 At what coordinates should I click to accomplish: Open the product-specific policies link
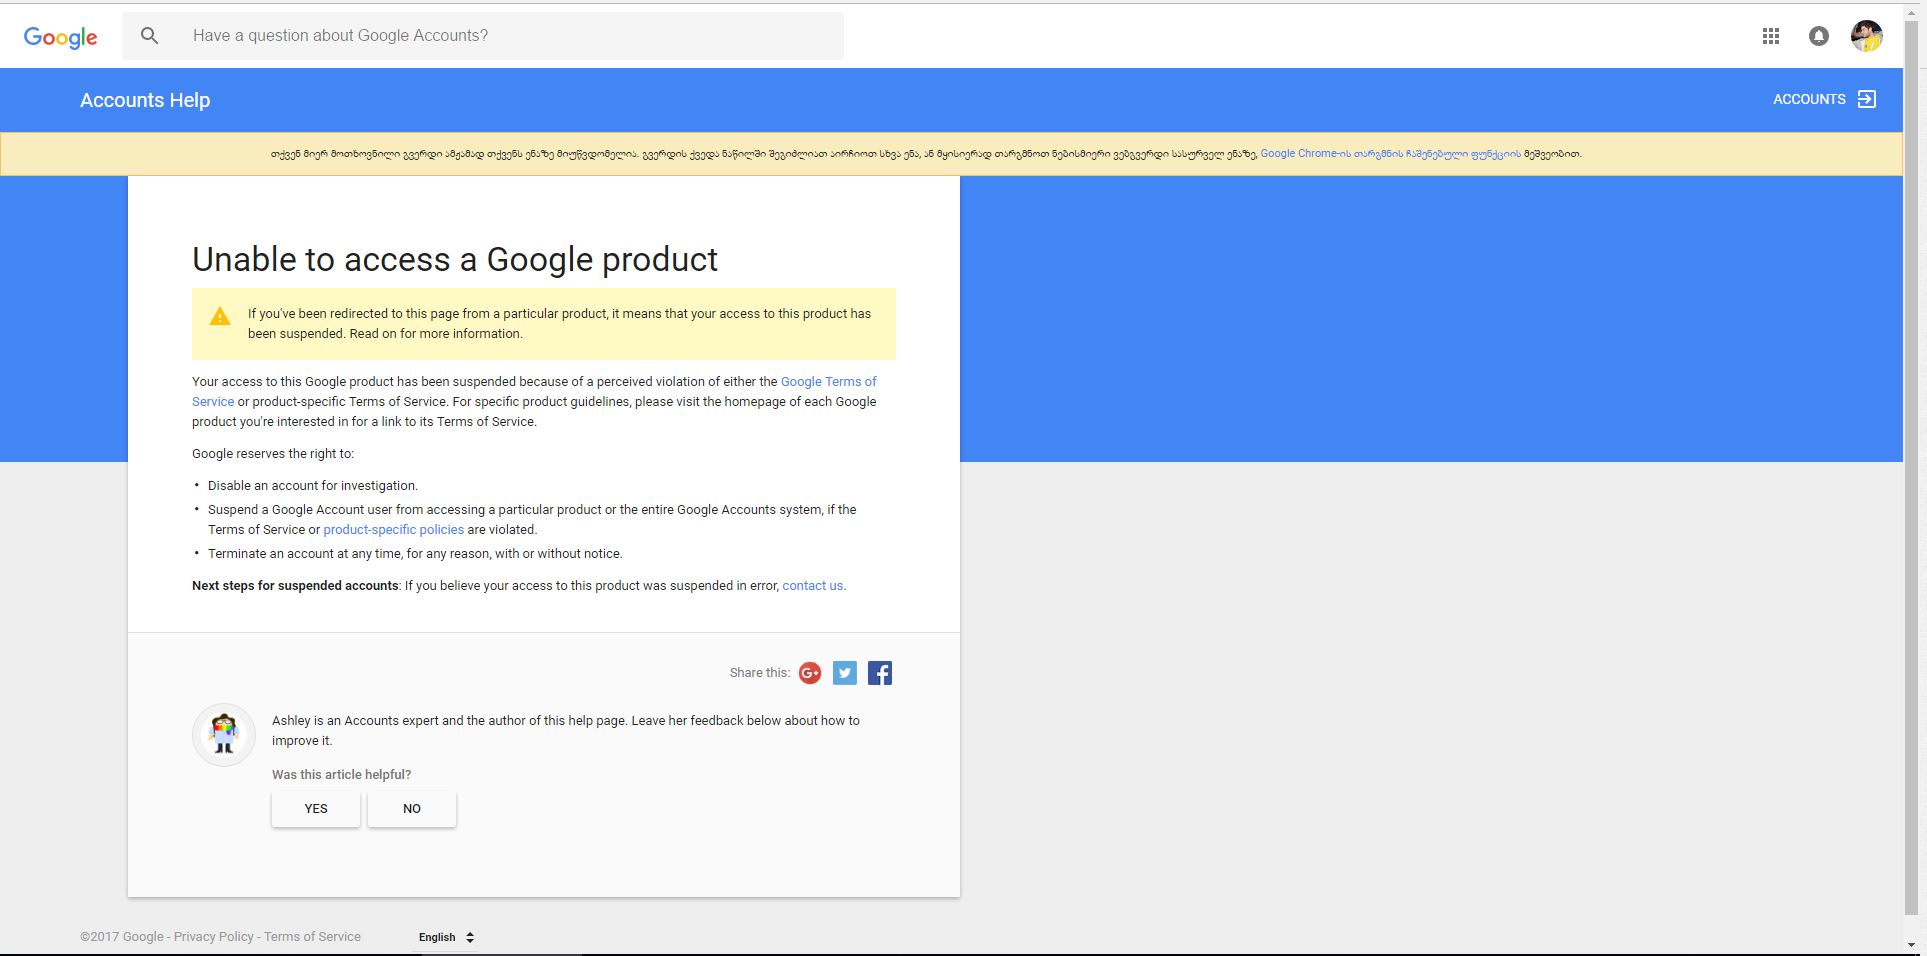point(393,530)
